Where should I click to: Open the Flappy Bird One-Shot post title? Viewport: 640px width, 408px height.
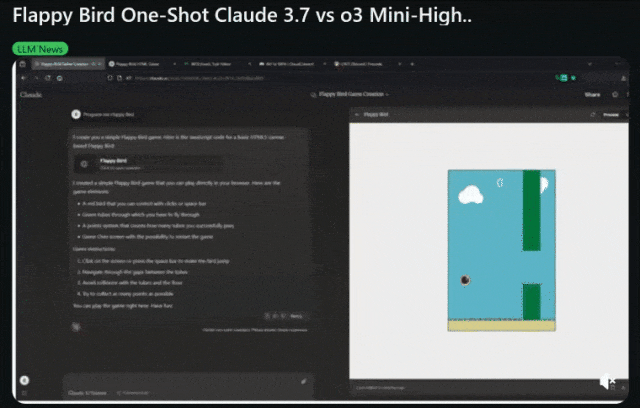(x=242, y=16)
